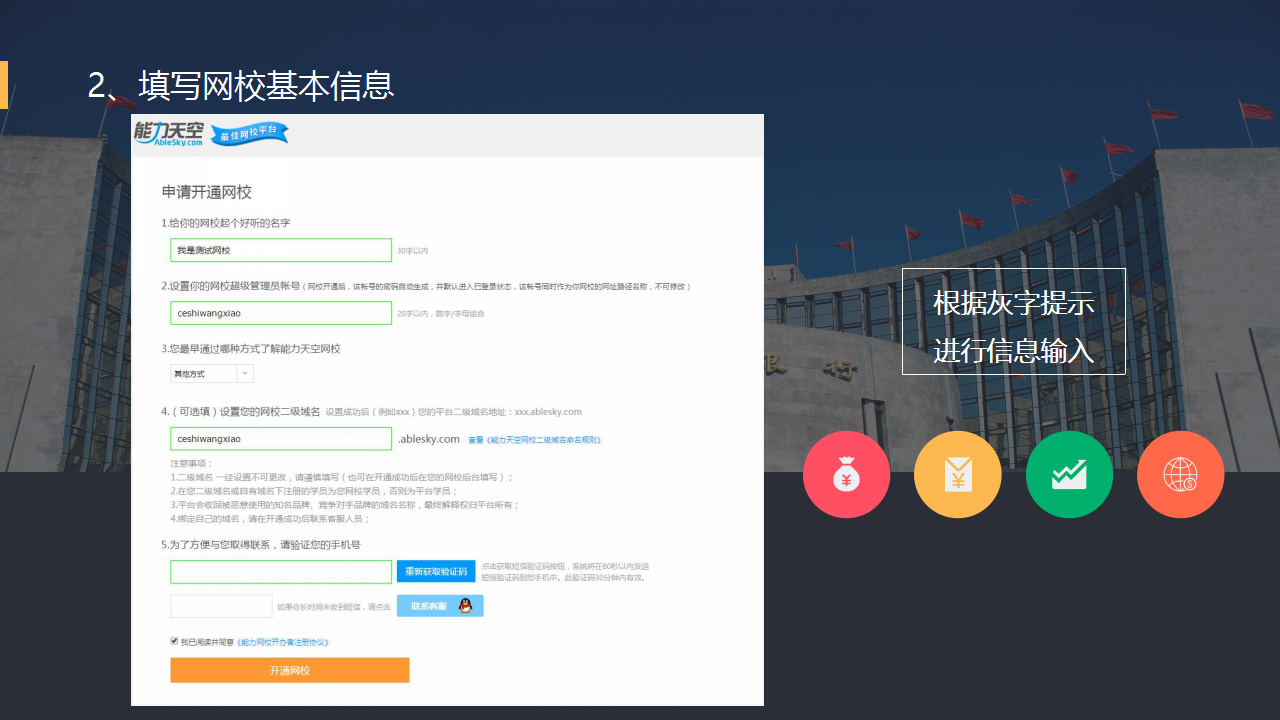Click the yellow yuan envelope circle icon
This screenshot has width=1280, height=720.
coord(957,474)
